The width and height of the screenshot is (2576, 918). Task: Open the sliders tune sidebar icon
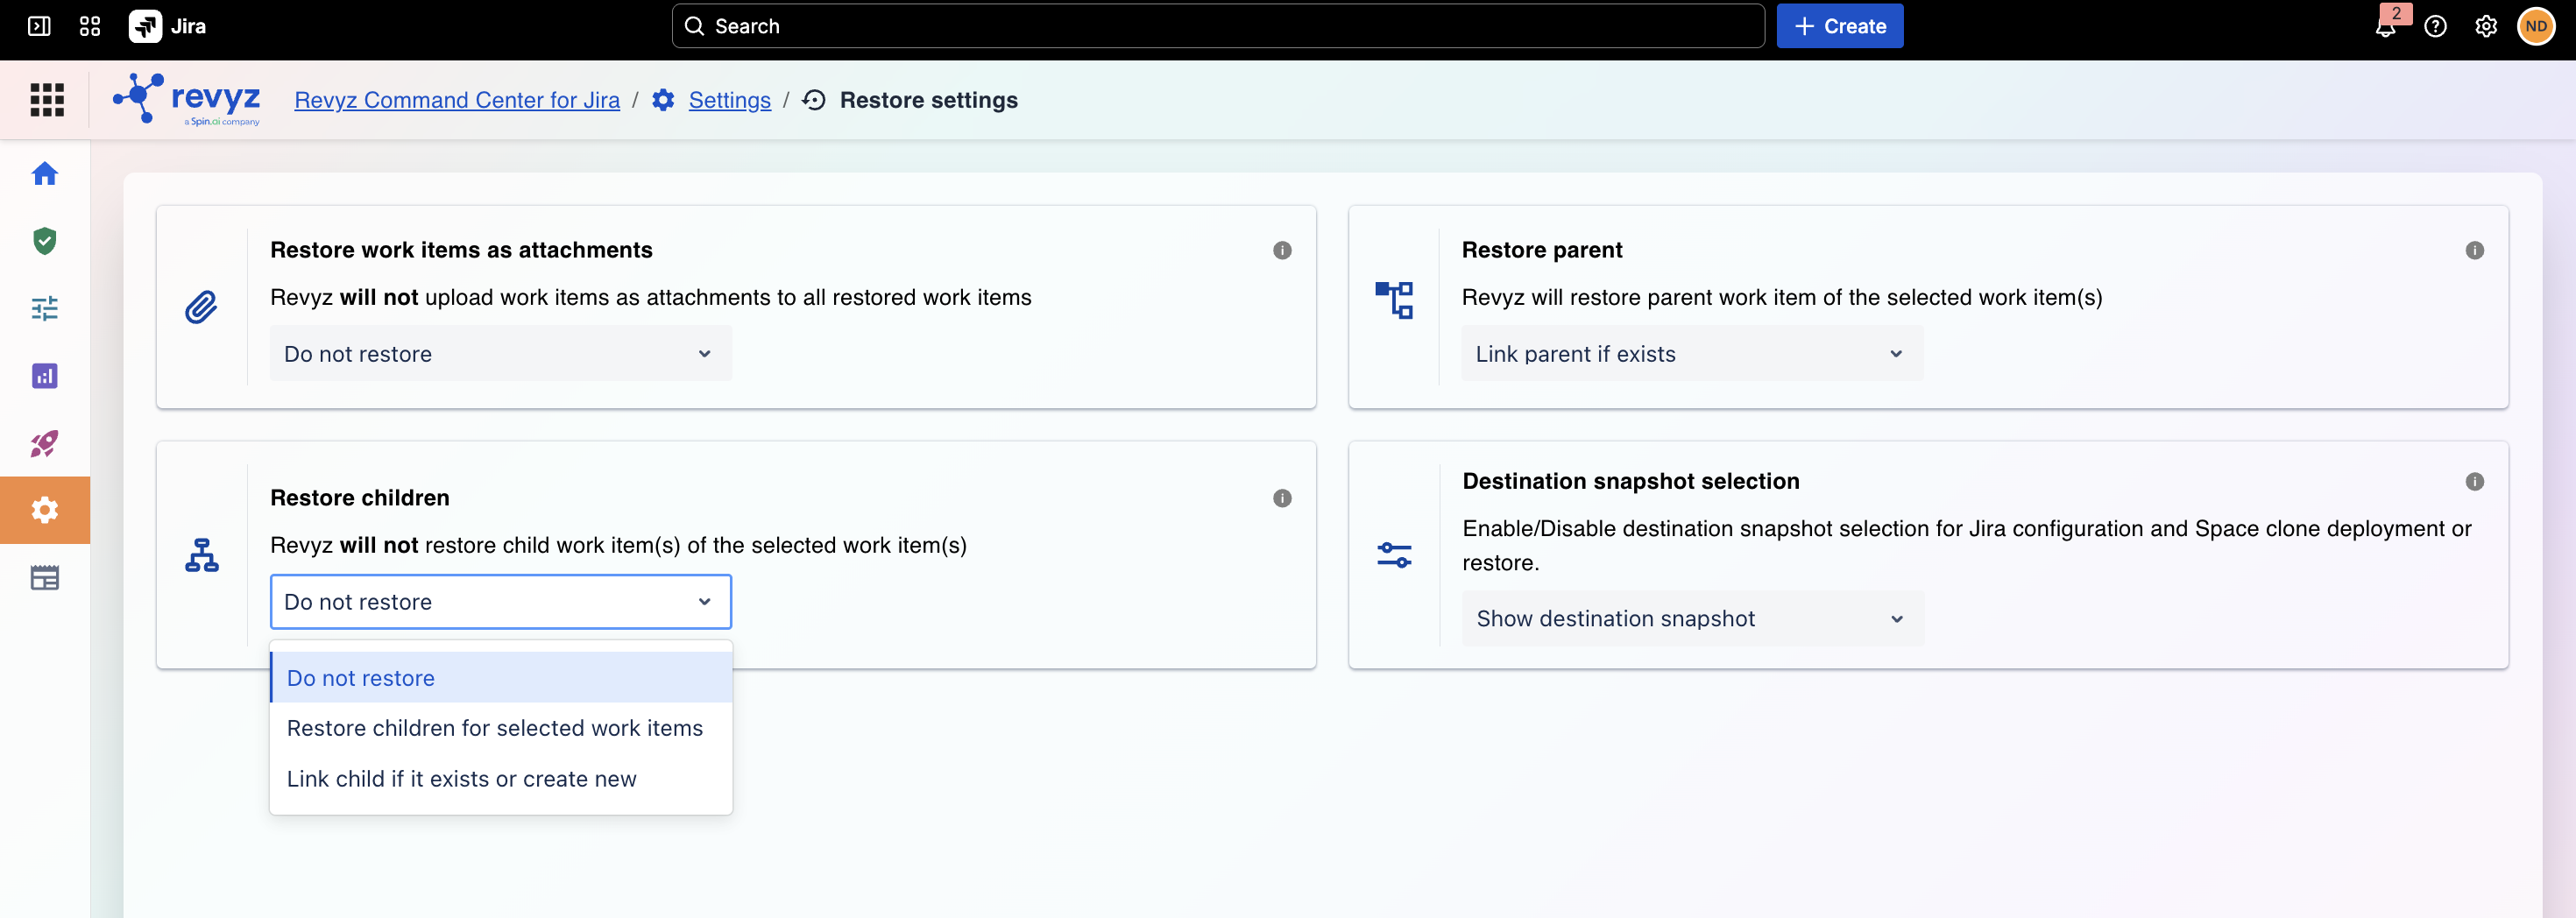(45, 308)
